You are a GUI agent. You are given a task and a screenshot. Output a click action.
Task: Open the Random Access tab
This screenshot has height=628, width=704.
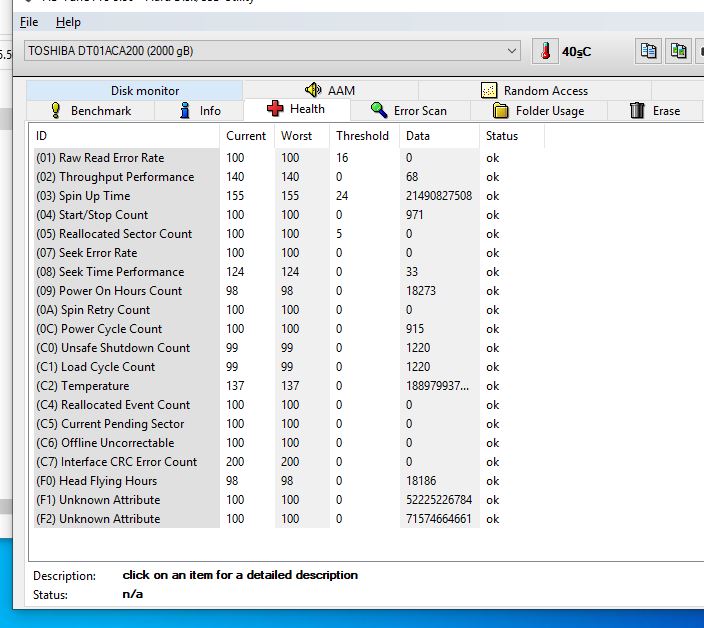pos(534,91)
